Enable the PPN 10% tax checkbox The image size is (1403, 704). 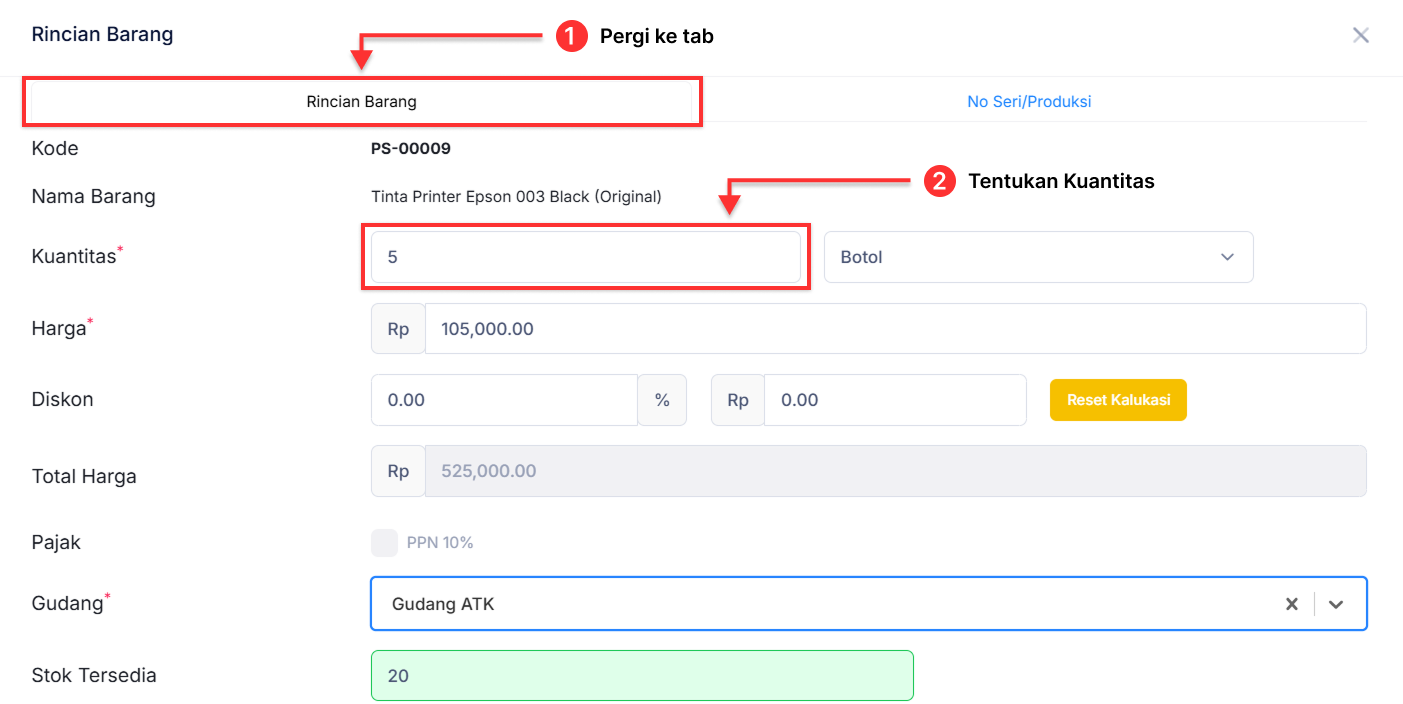pyautogui.click(x=384, y=542)
